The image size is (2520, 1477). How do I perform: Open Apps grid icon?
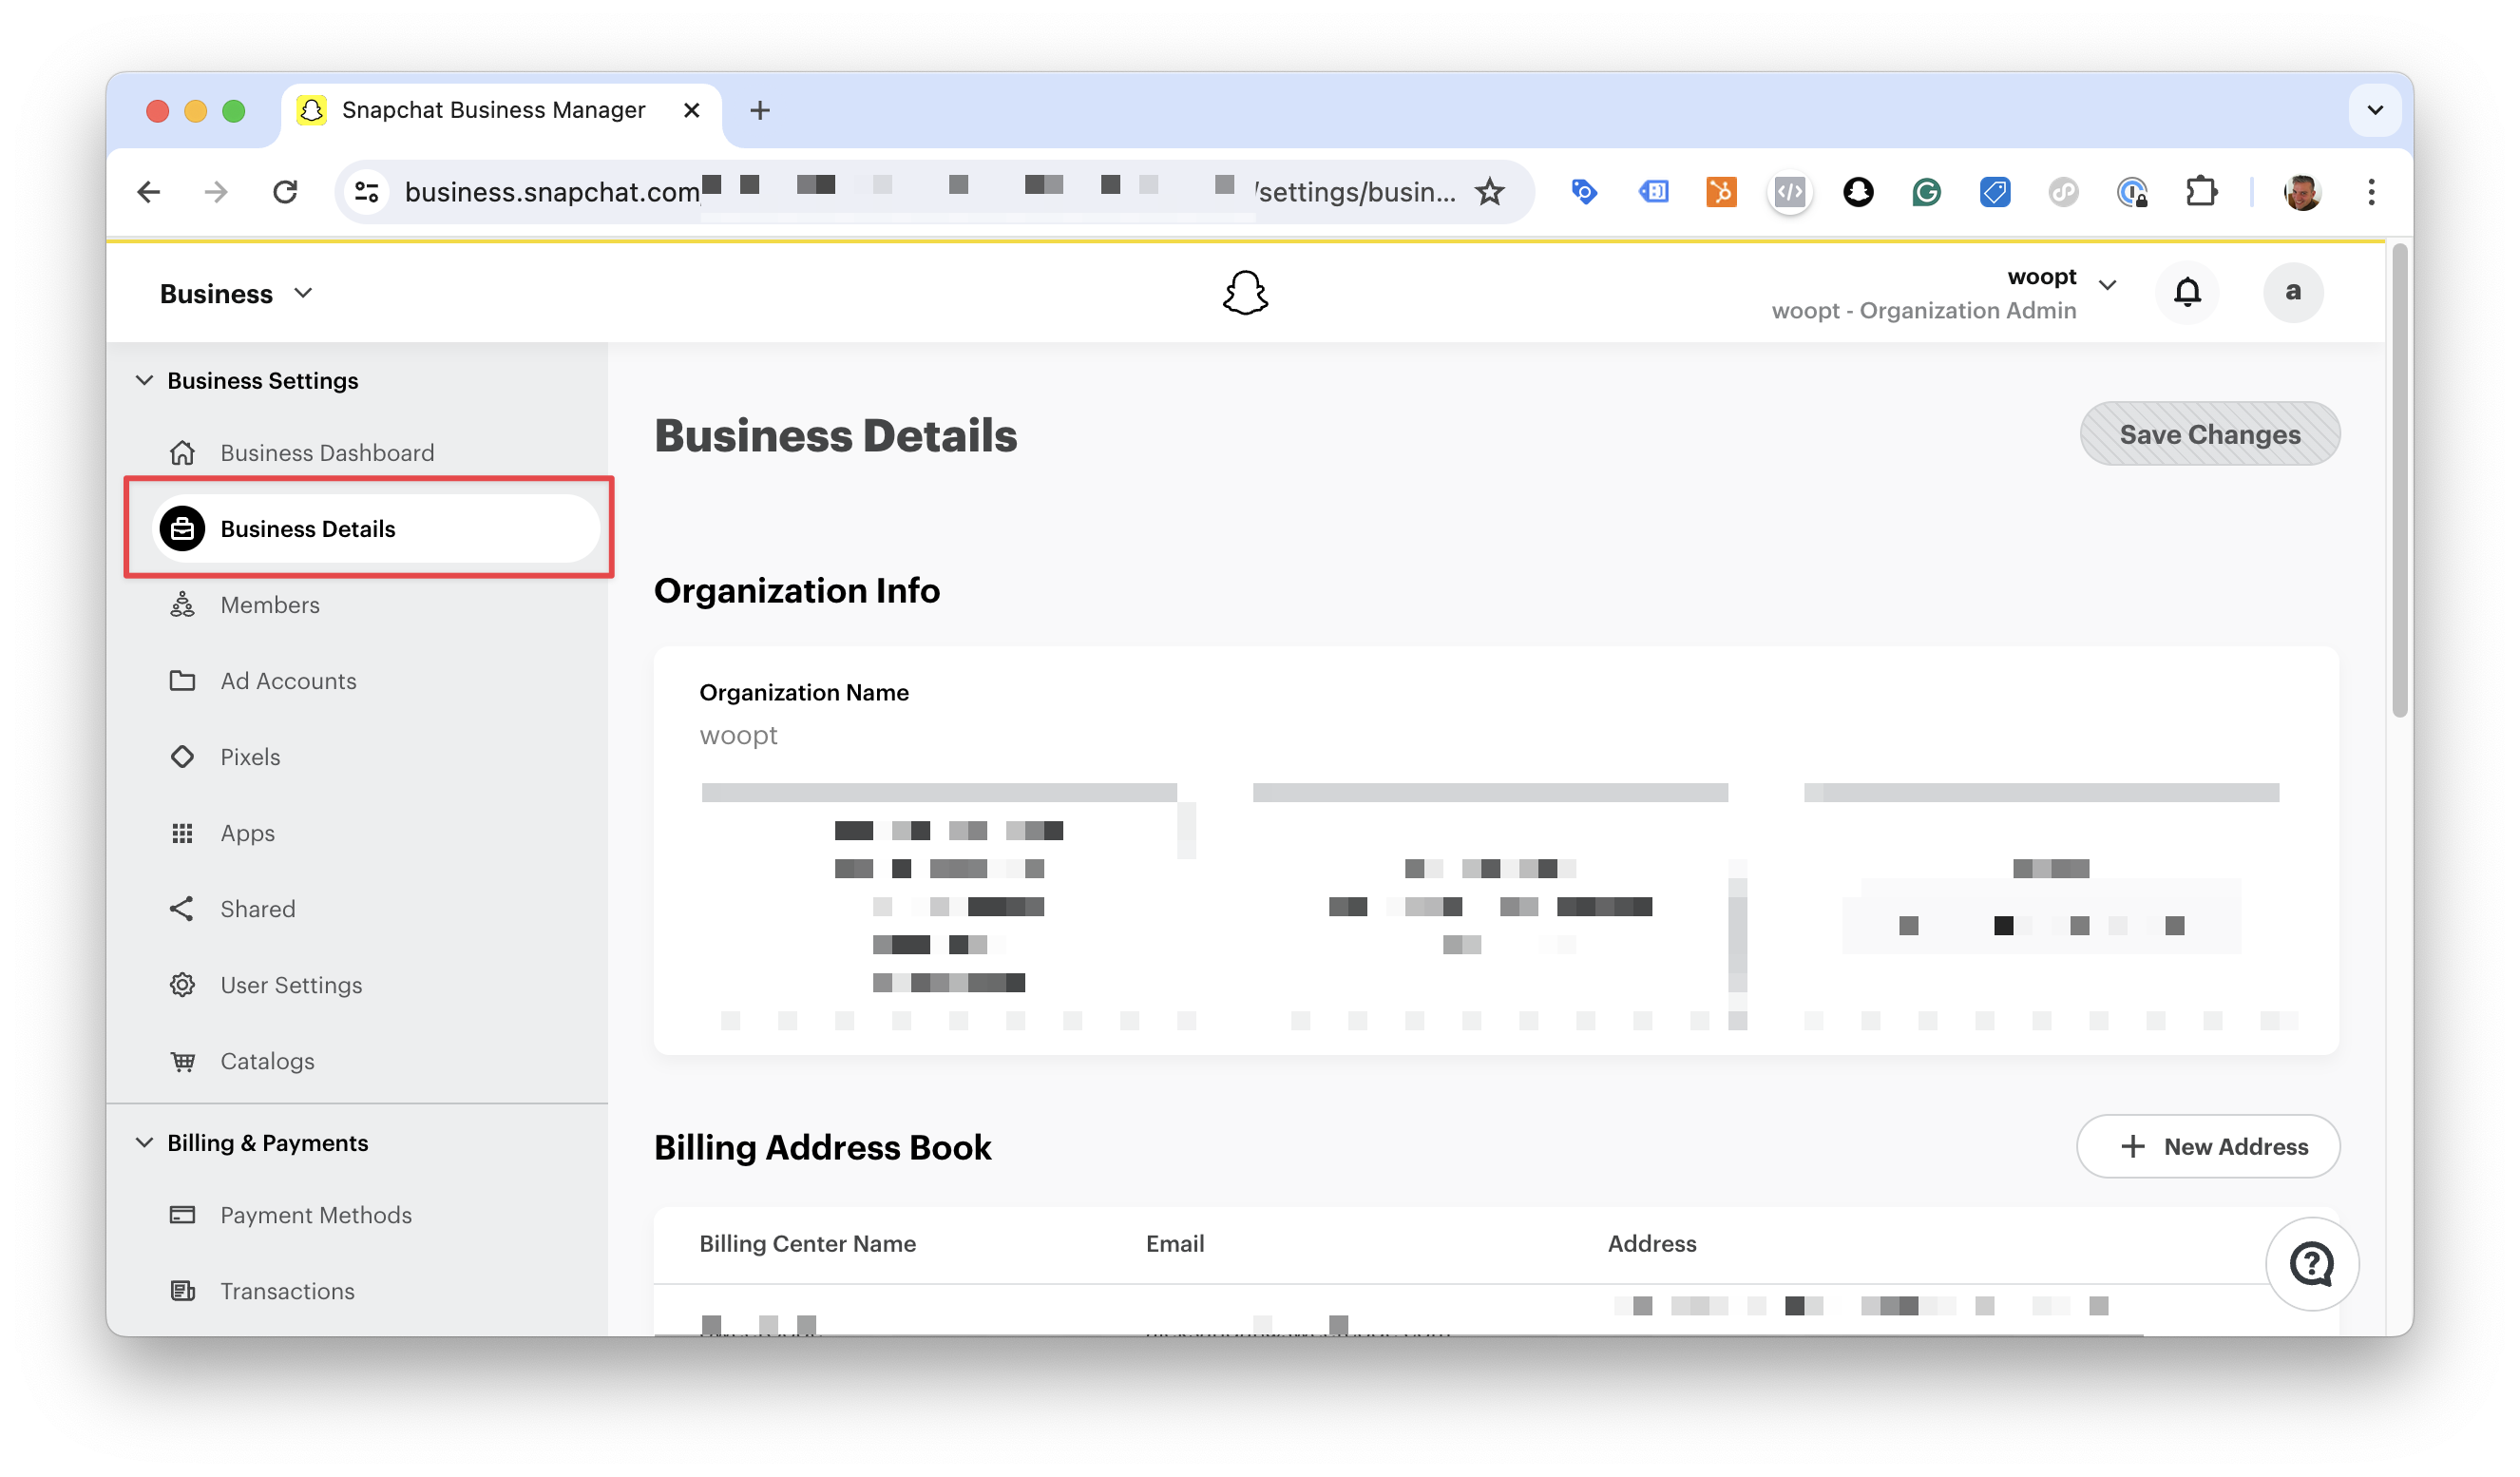[182, 833]
